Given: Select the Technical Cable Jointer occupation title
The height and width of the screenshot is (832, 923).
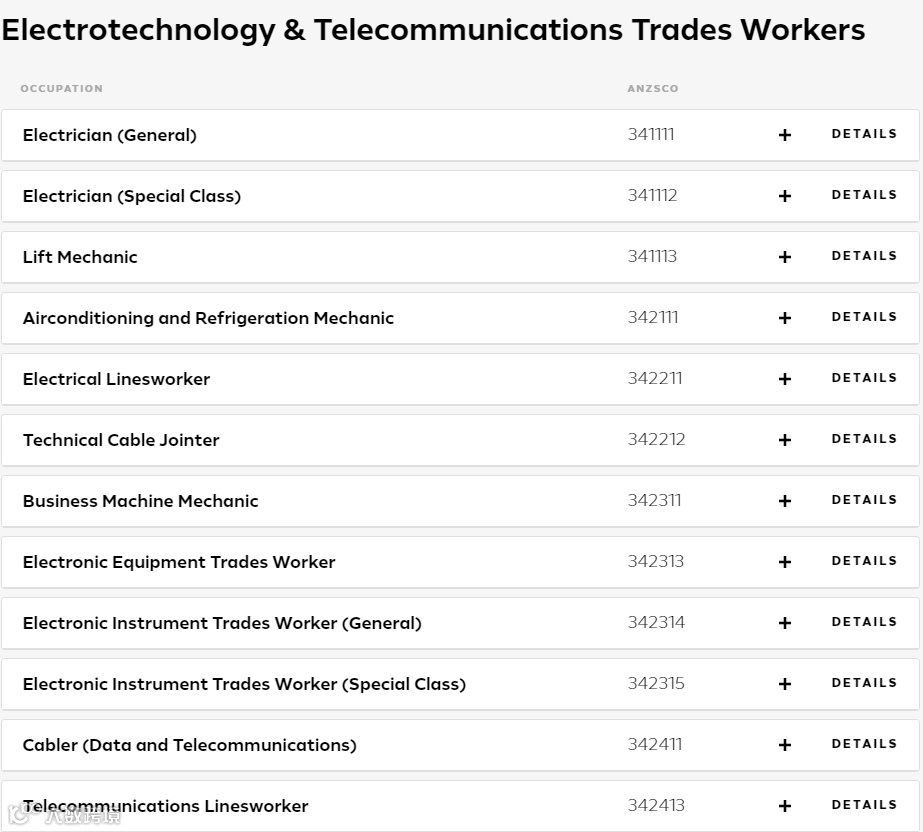Looking at the screenshot, I should point(121,440).
